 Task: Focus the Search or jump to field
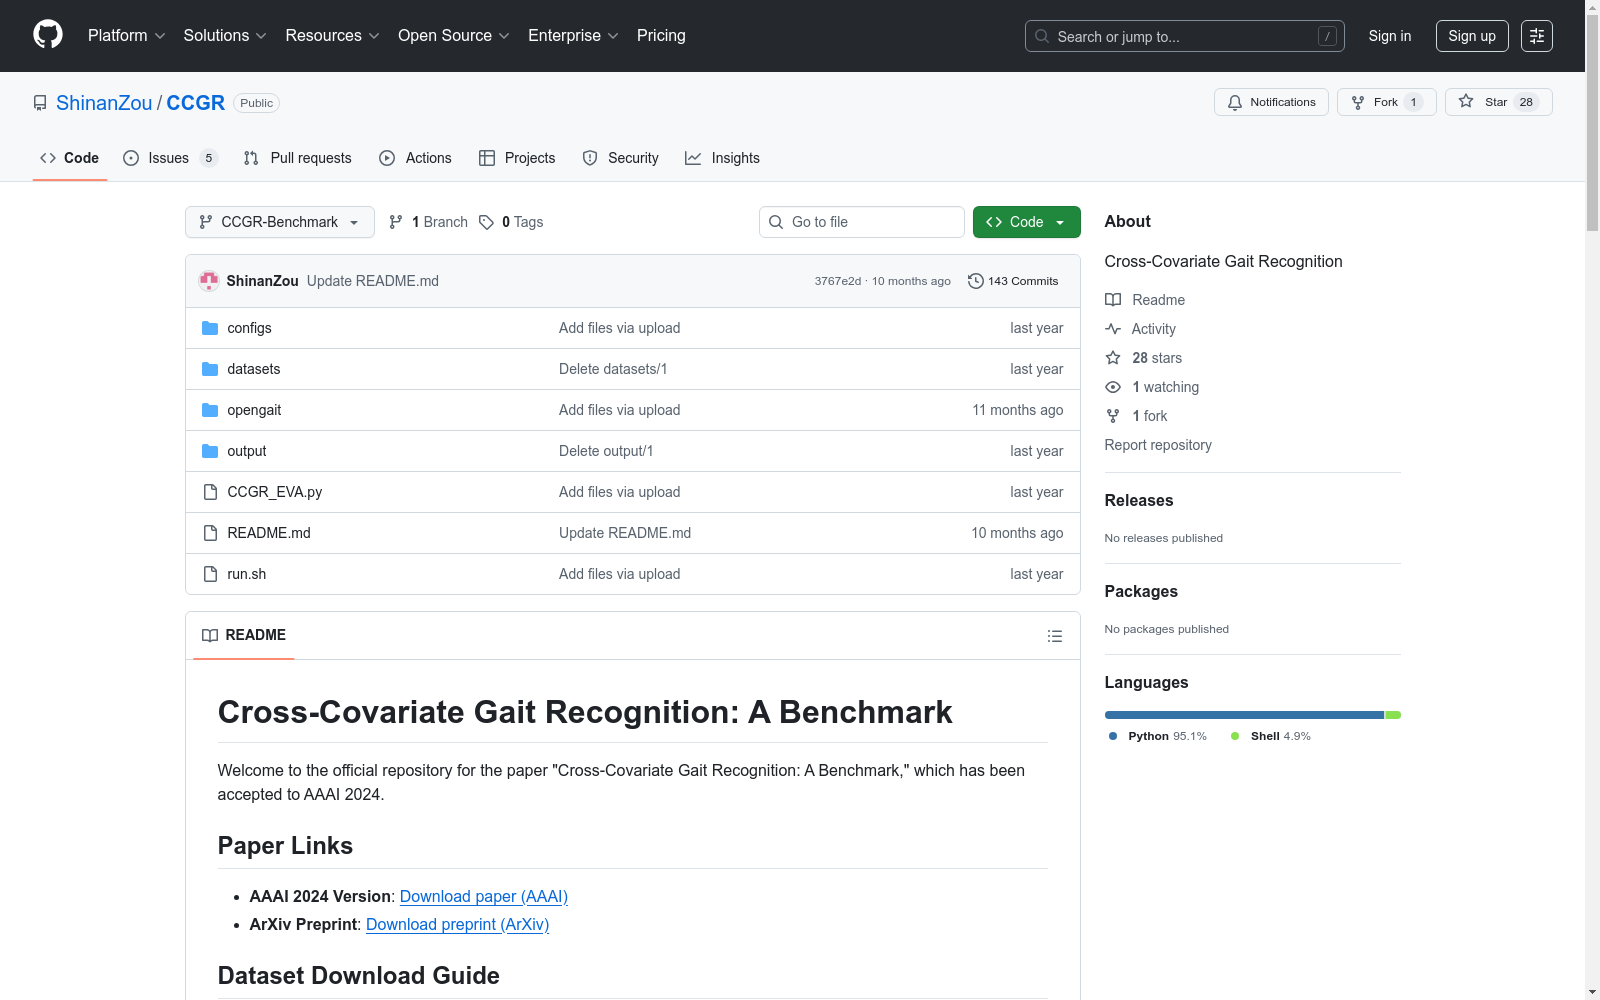click(1185, 36)
